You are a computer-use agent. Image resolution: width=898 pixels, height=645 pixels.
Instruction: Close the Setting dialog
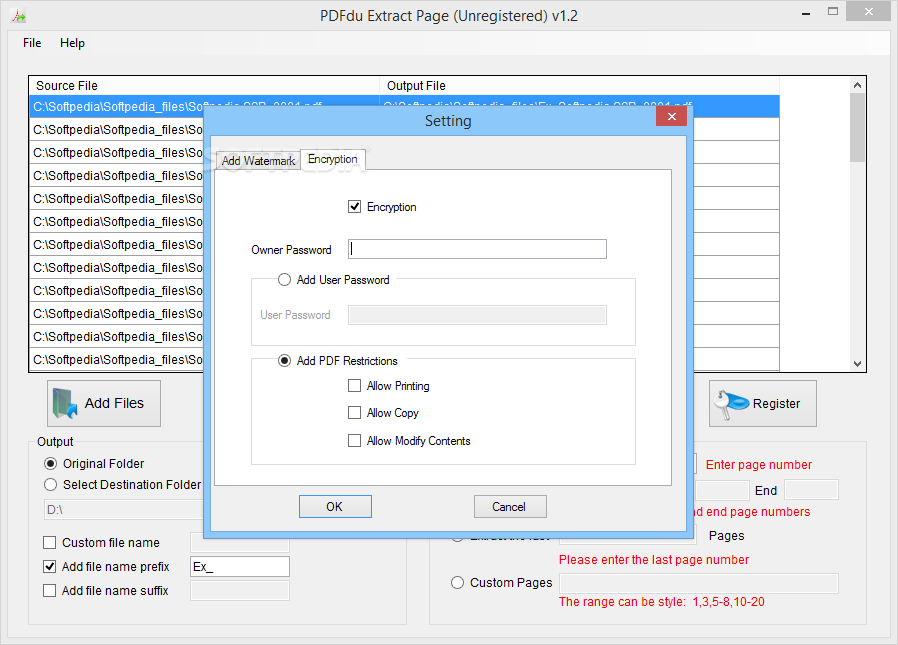(672, 117)
